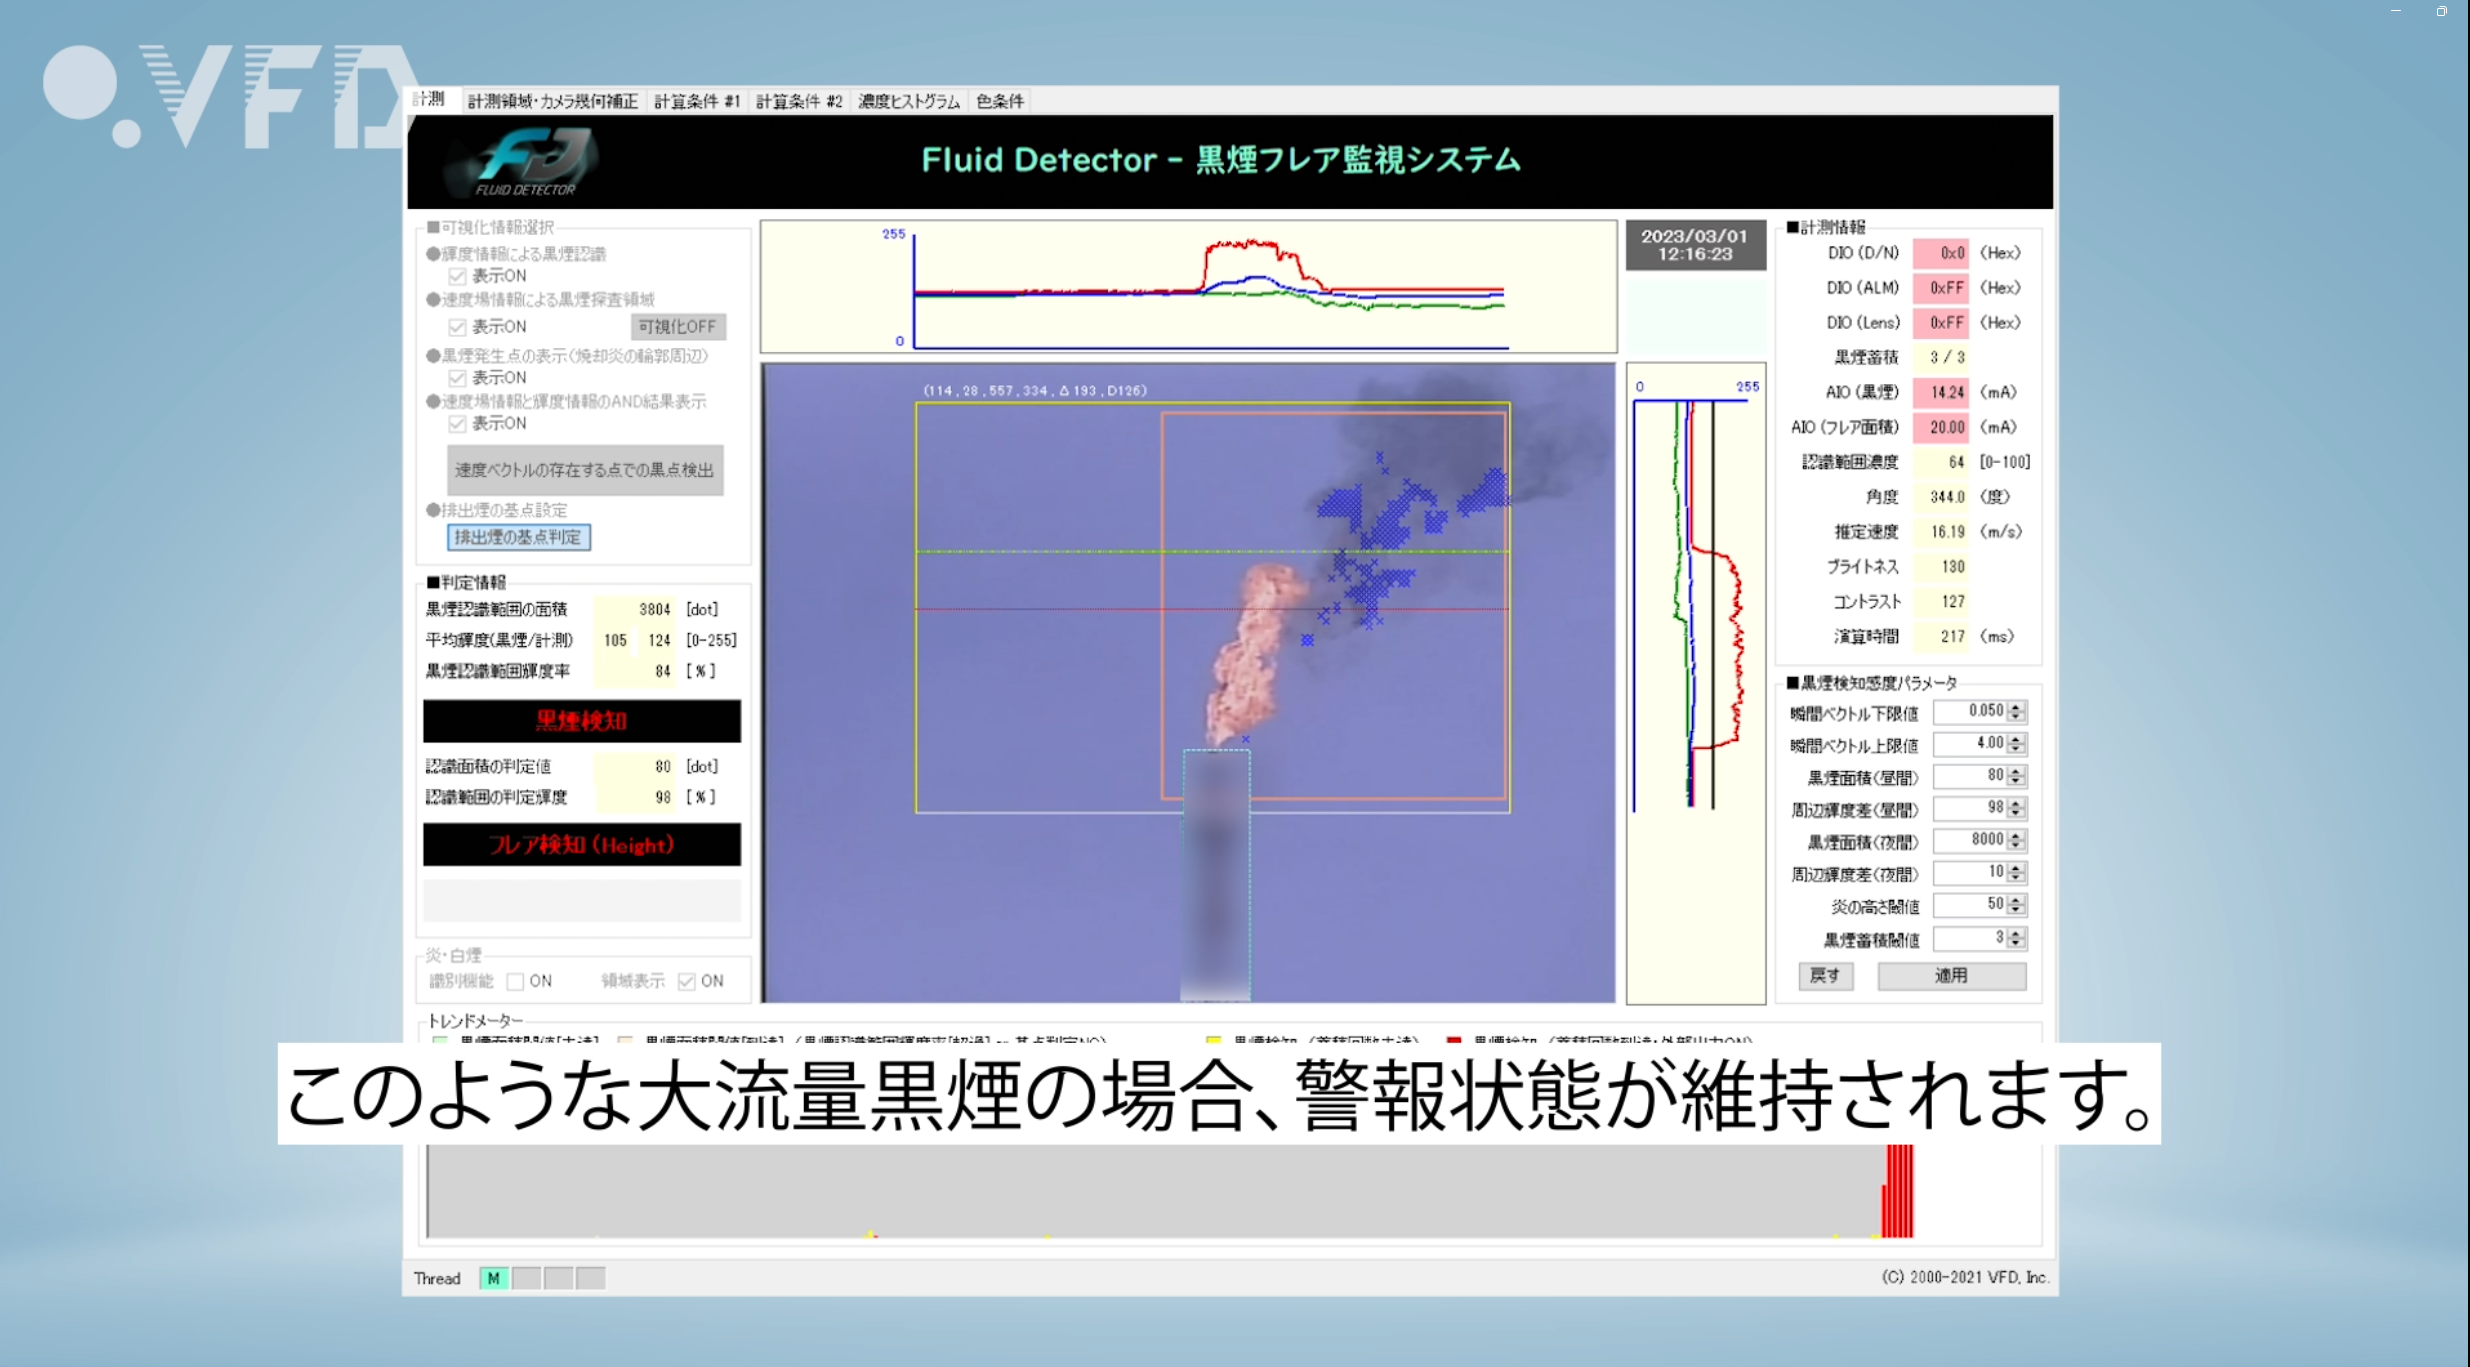This screenshot has width=2470, height=1367.
Task: Click the 排出煙の基点判定 button
Action: coord(518,537)
